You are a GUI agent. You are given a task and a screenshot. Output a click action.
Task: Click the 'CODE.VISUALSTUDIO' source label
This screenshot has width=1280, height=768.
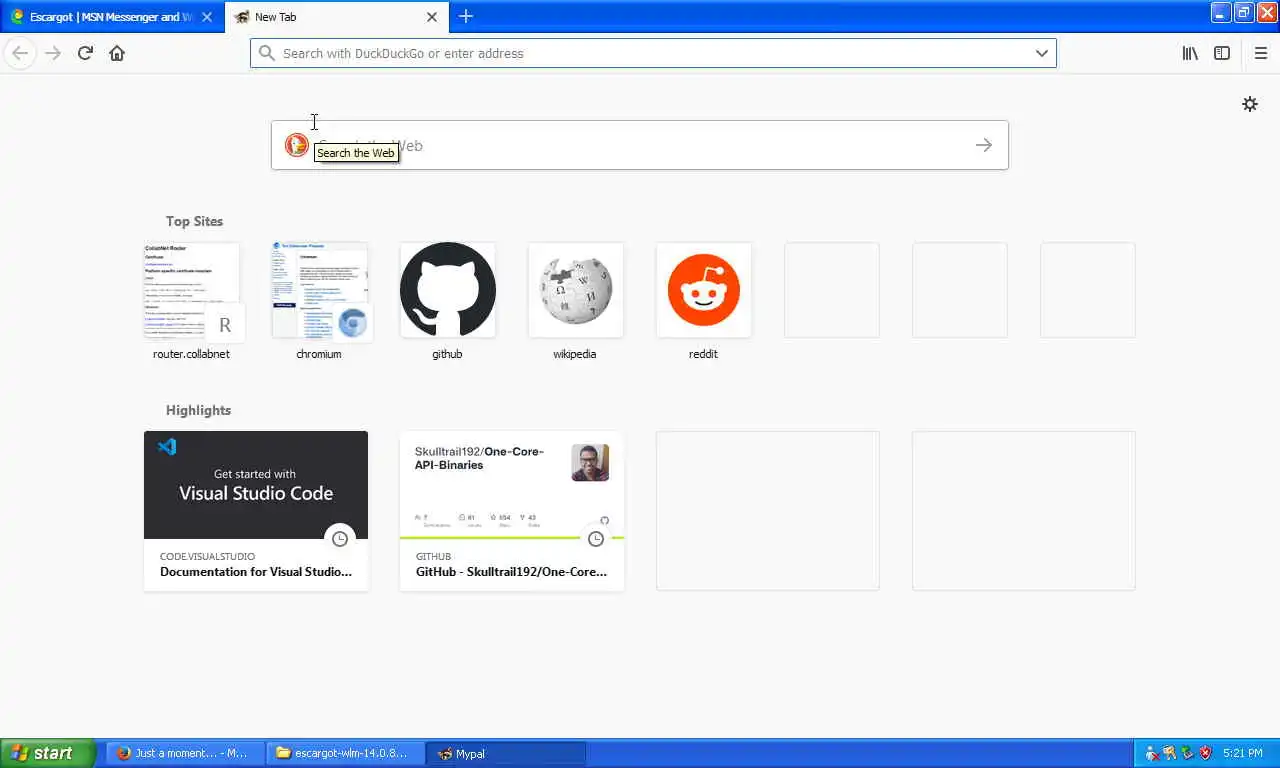(207, 556)
